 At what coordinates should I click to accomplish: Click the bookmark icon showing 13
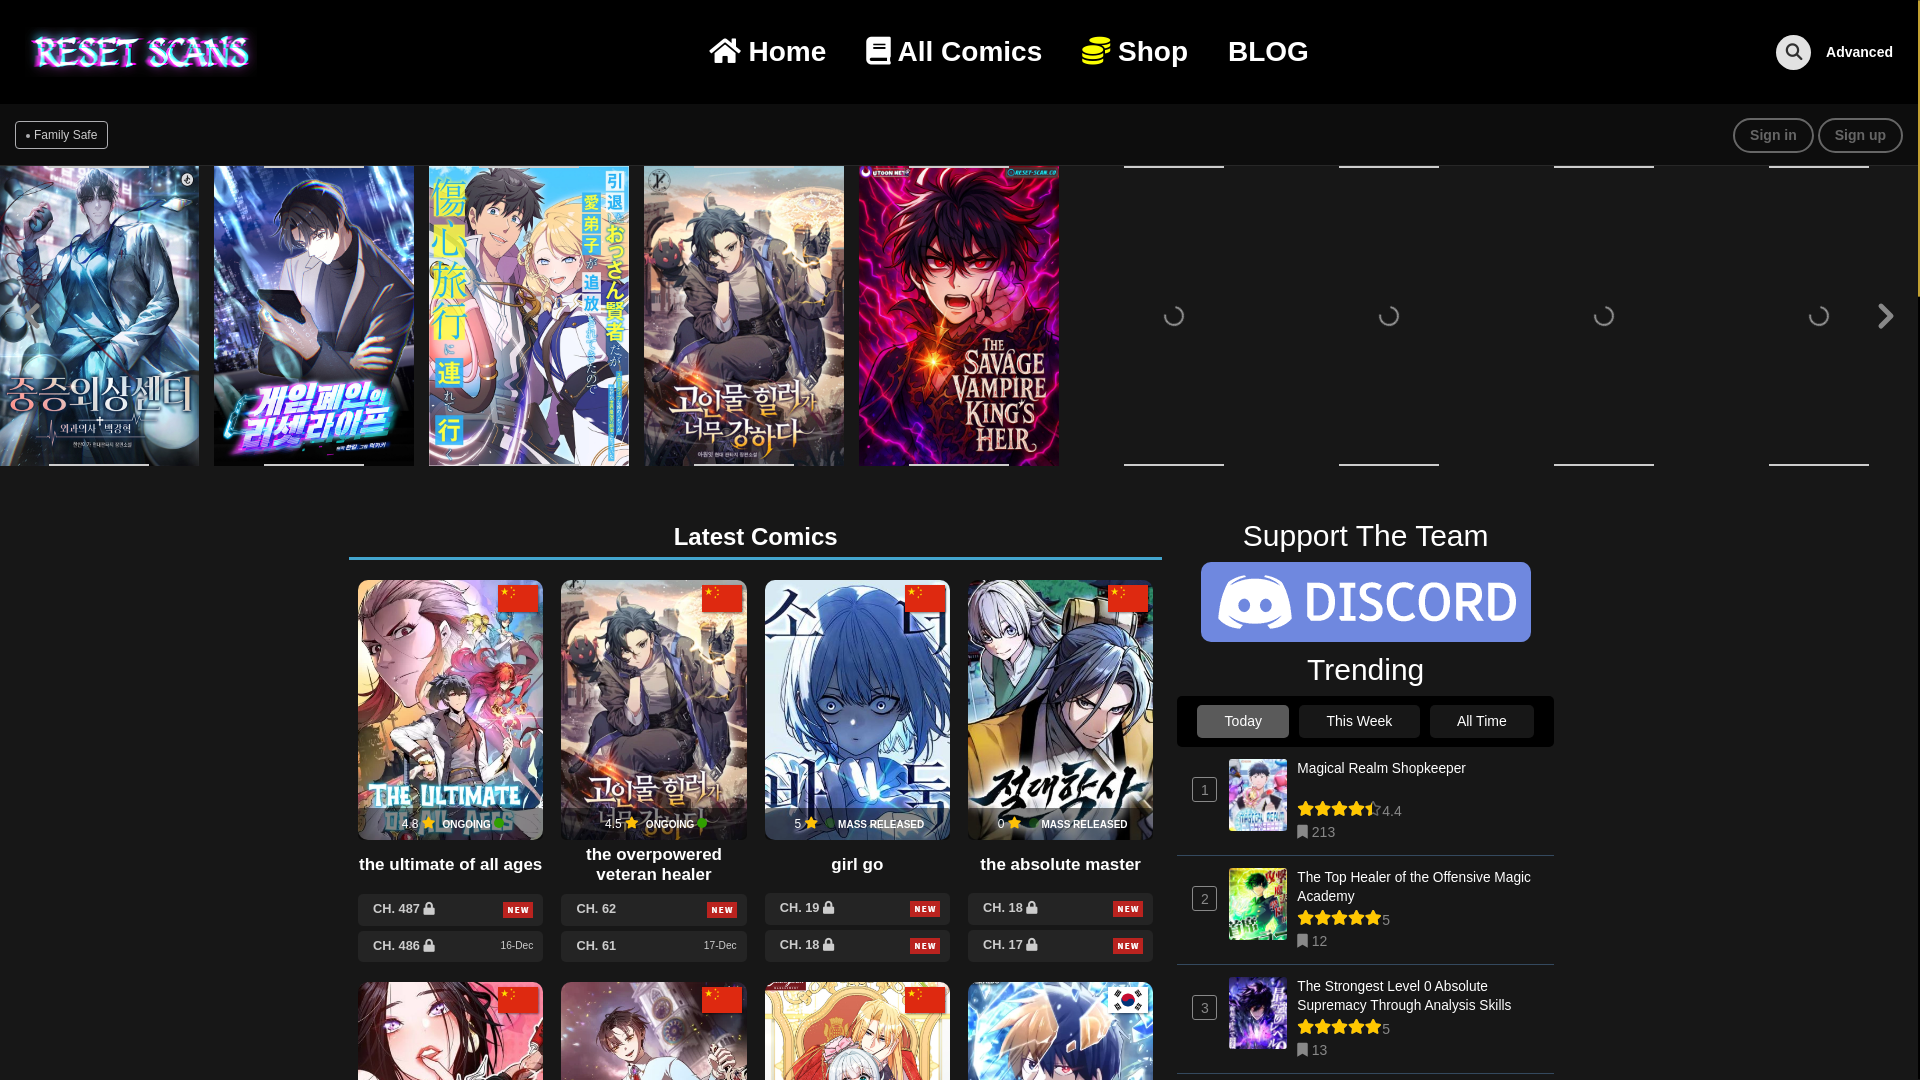tap(1303, 1050)
